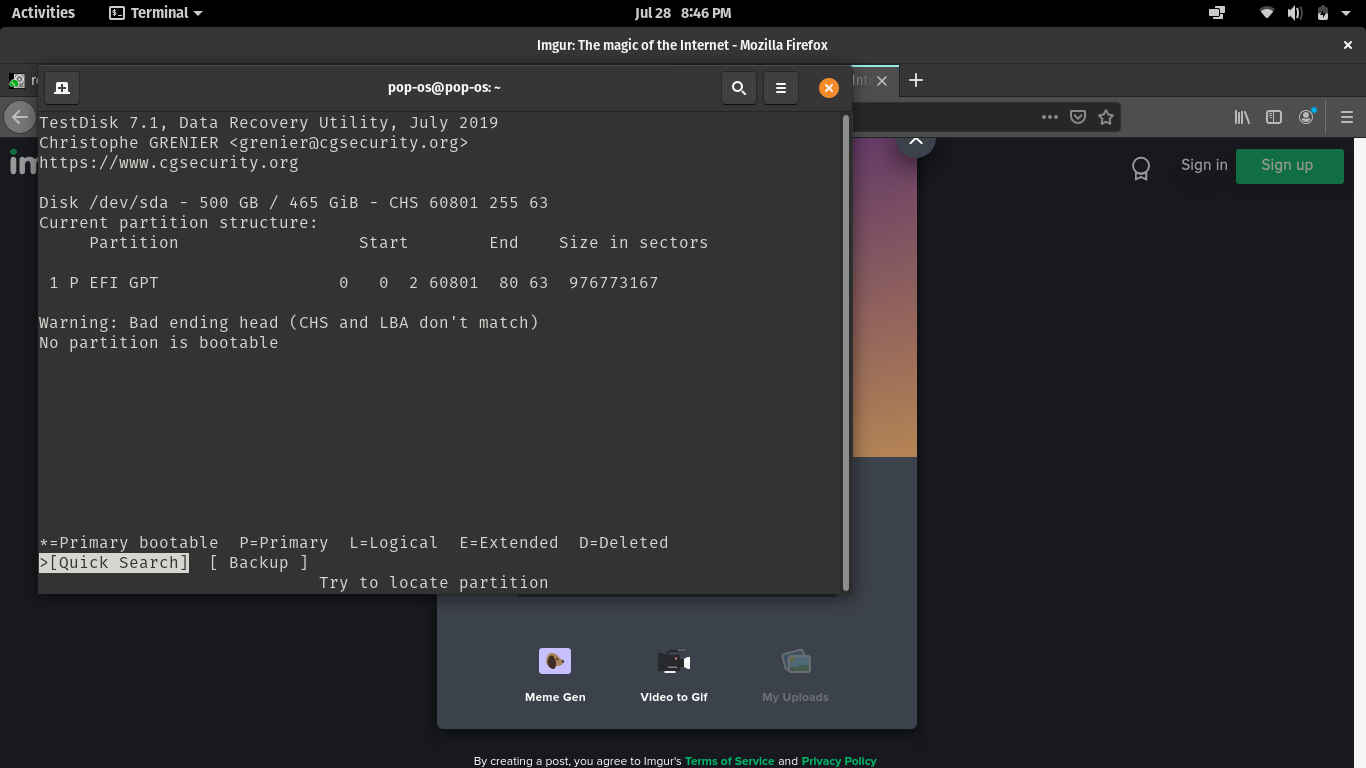
Task: Close the Imgur upload dialog with the round X
Action: coord(915,144)
